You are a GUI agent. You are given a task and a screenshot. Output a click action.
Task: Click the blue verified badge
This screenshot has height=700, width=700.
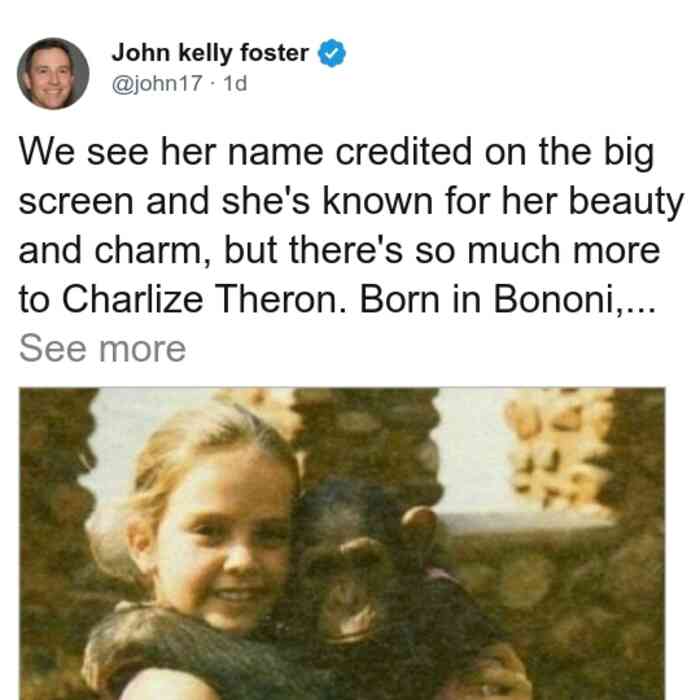click(x=332, y=53)
